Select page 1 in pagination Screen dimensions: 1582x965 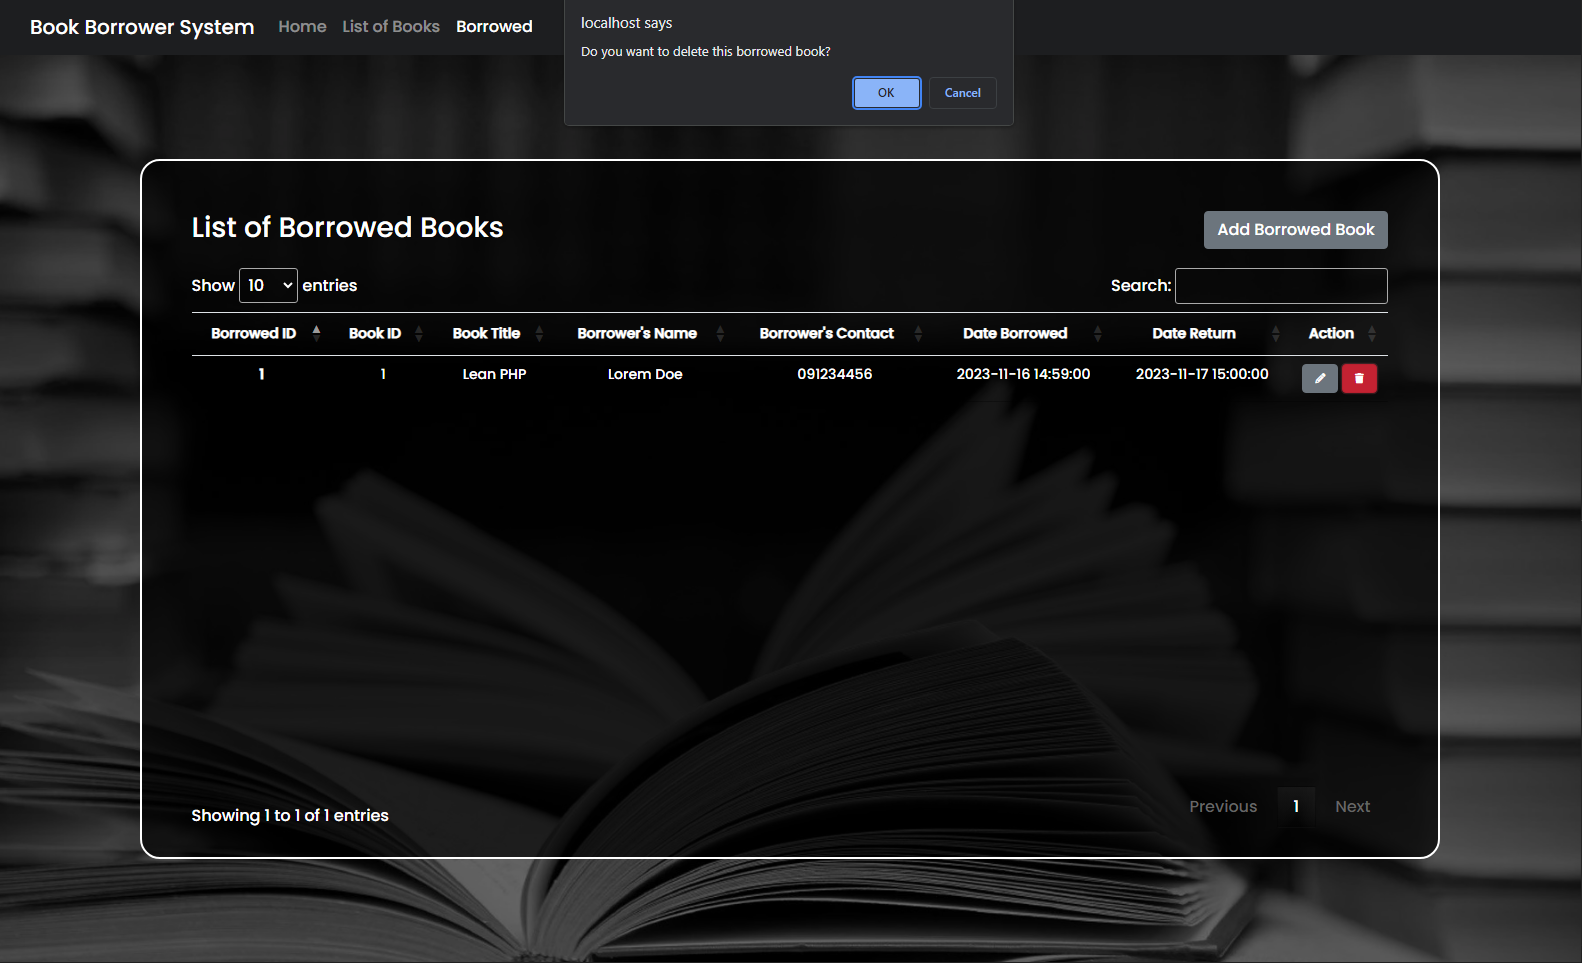click(1296, 806)
